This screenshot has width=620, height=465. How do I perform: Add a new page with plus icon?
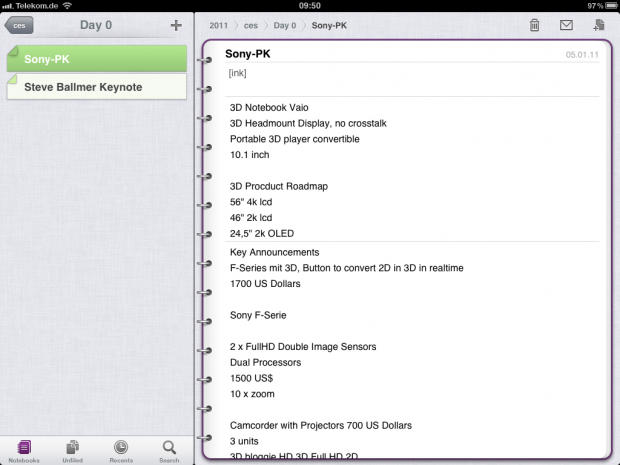(176, 25)
